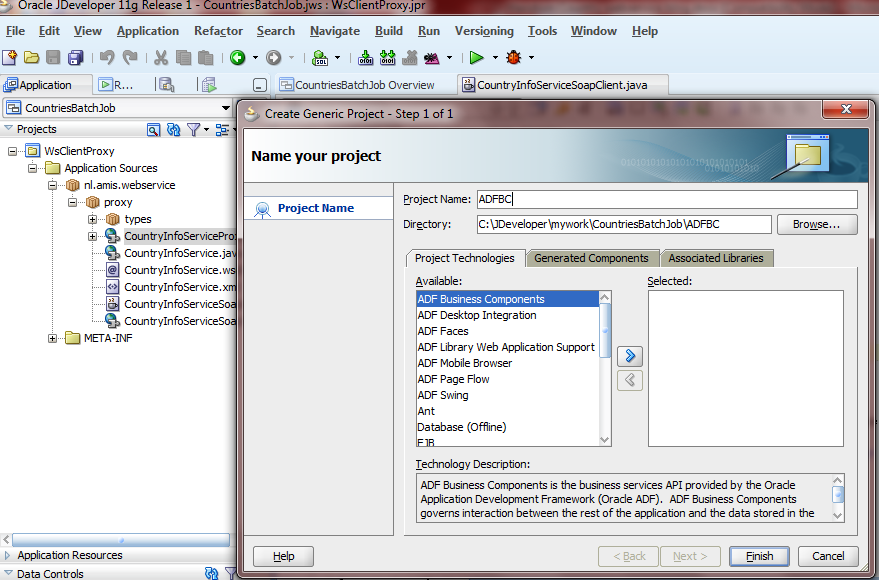Click the green Run arrow in toolbar

(x=477, y=58)
